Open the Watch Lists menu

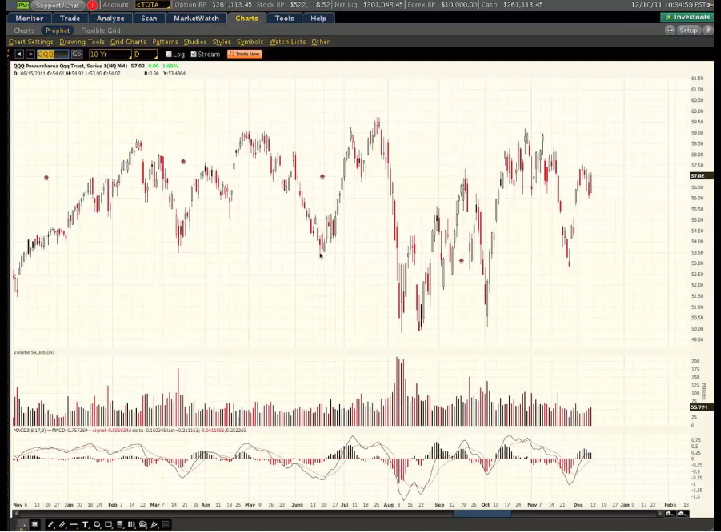tap(287, 42)
